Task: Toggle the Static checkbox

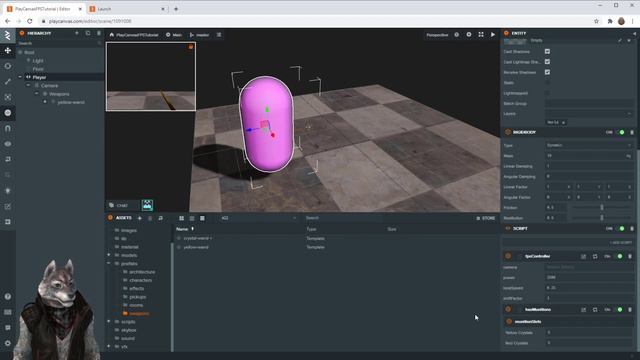Action: pos(547,82)
